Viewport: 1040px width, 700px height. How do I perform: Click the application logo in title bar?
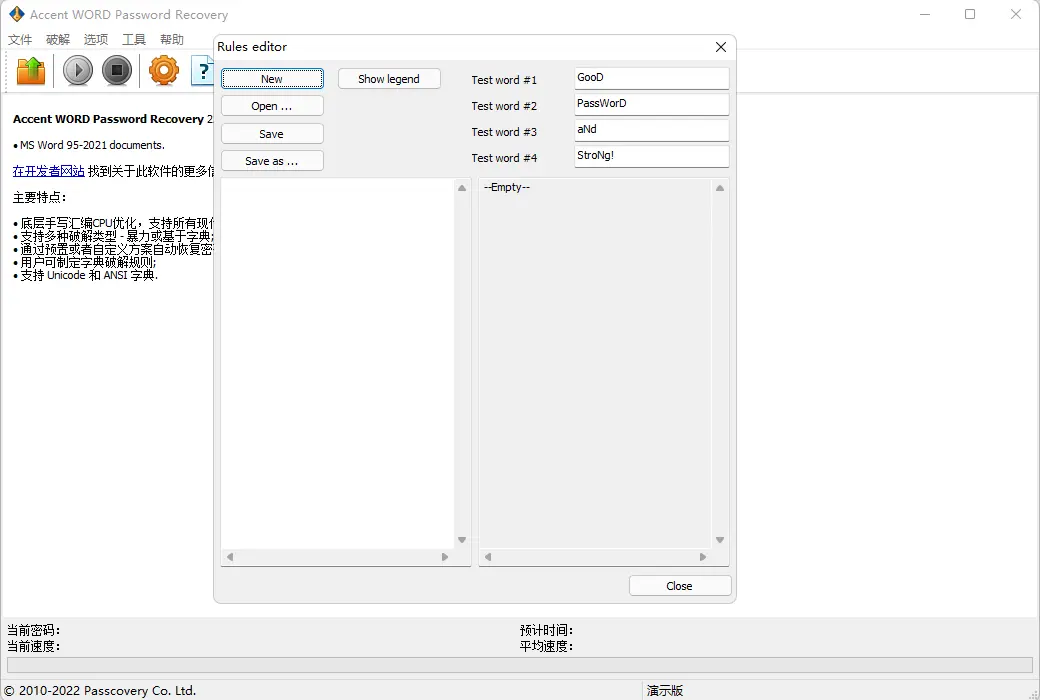coord(17,14)
